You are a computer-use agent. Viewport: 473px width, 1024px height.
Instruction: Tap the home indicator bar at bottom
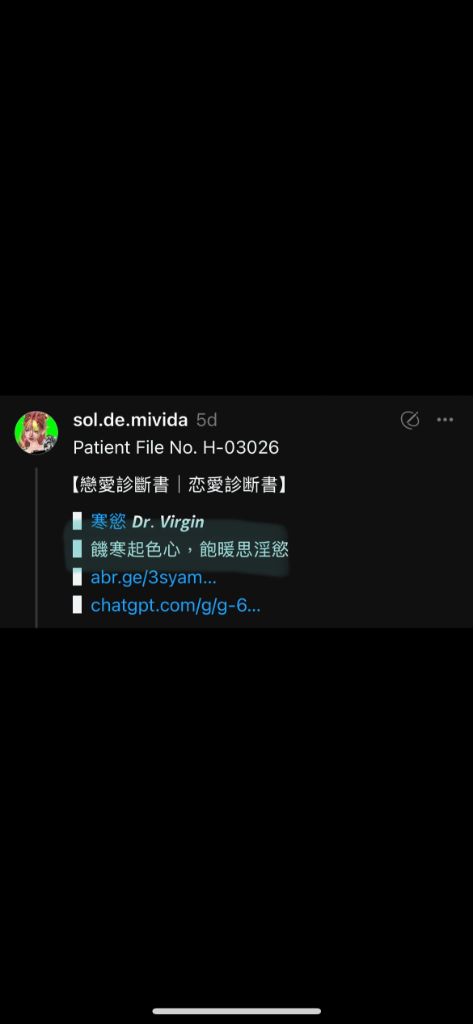point(236,1011)
